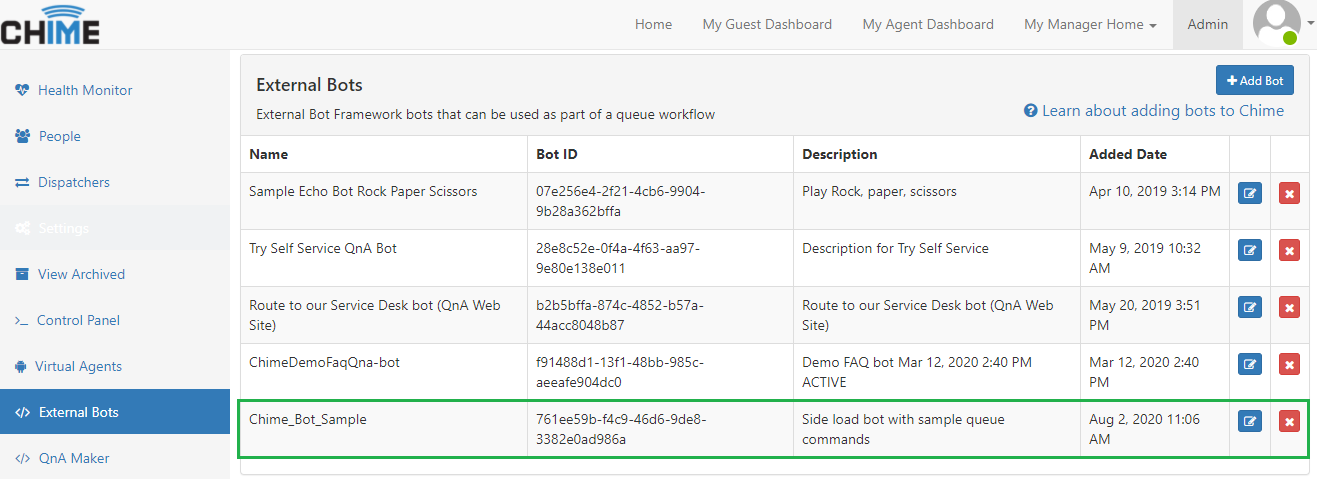The width and height of the screenshot is (1317, 479).
Task: Edit the Try Self Service QnA Bot
Action: 1250,250
